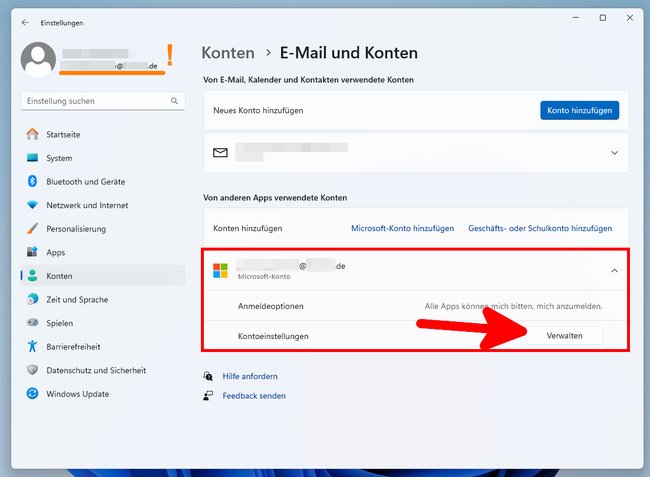This screenshot has height=477, width=650.
Task: Select Apps in the sidebar
Action: (103, 252)
